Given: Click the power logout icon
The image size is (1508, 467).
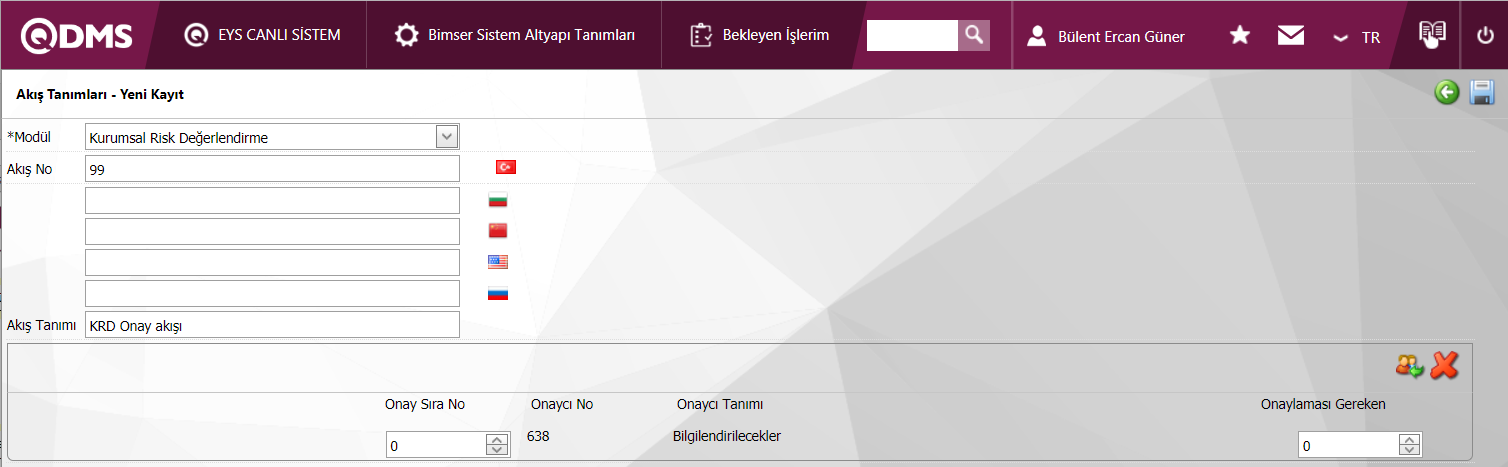Looking at the screenshot, I should (1485, 36).
